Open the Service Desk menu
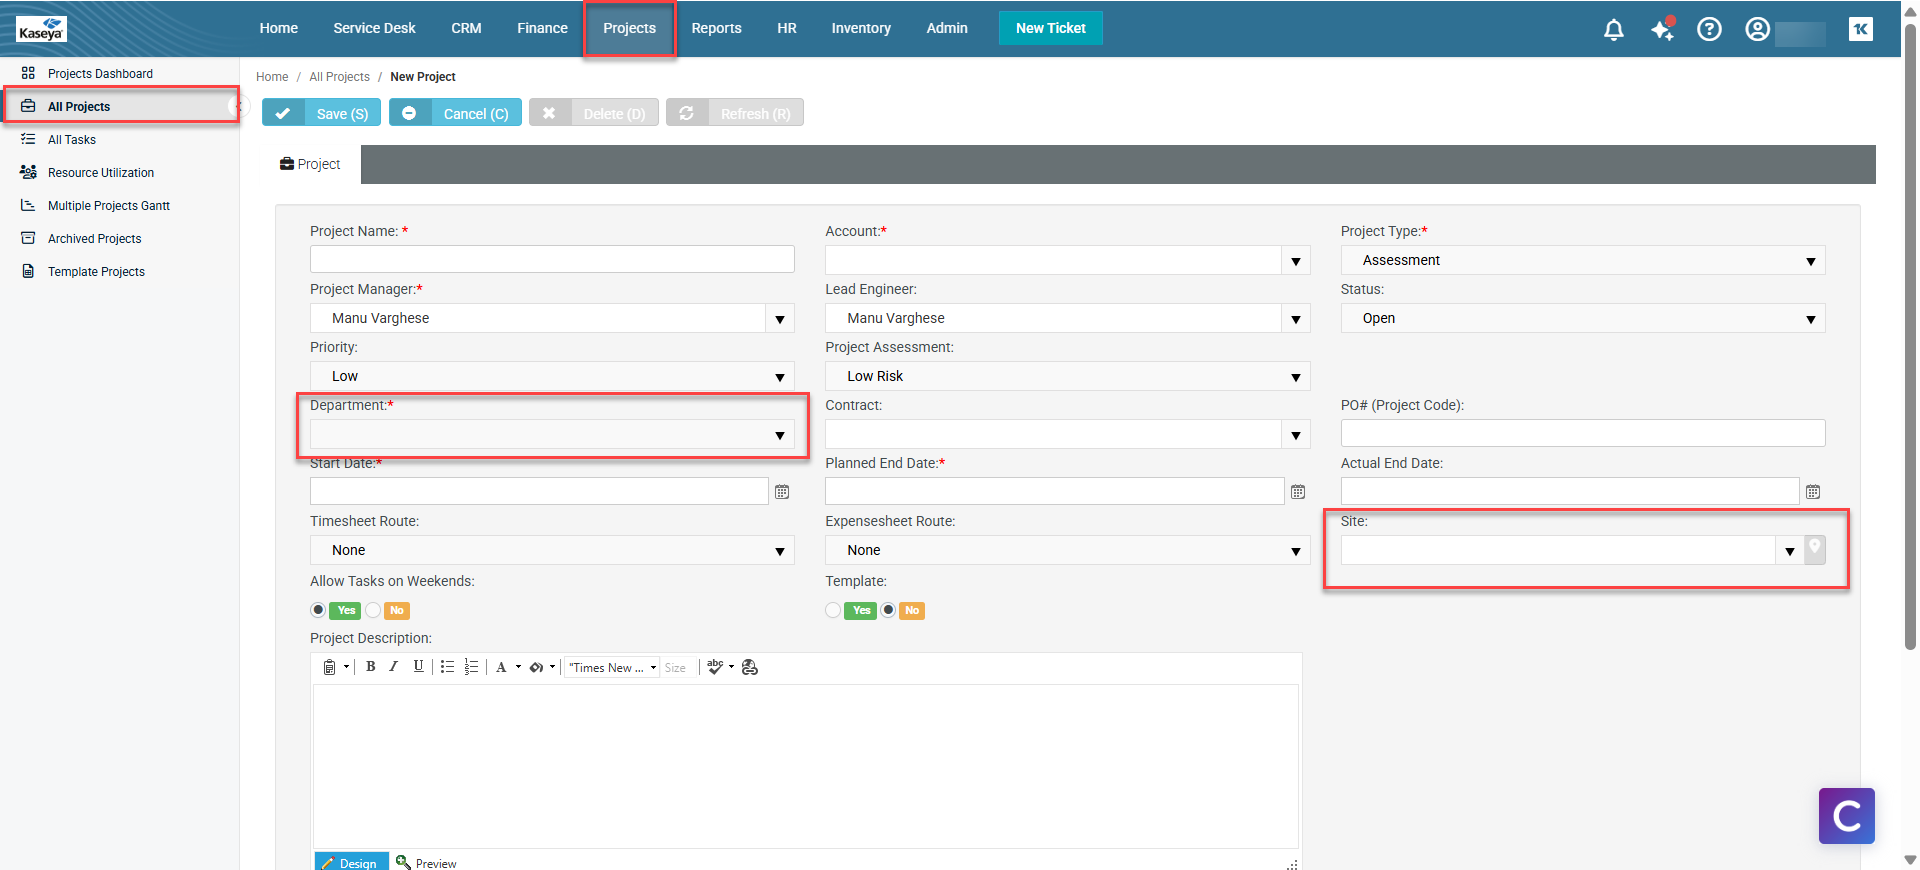Screen dimensions: 1920x870 point(374,28)
